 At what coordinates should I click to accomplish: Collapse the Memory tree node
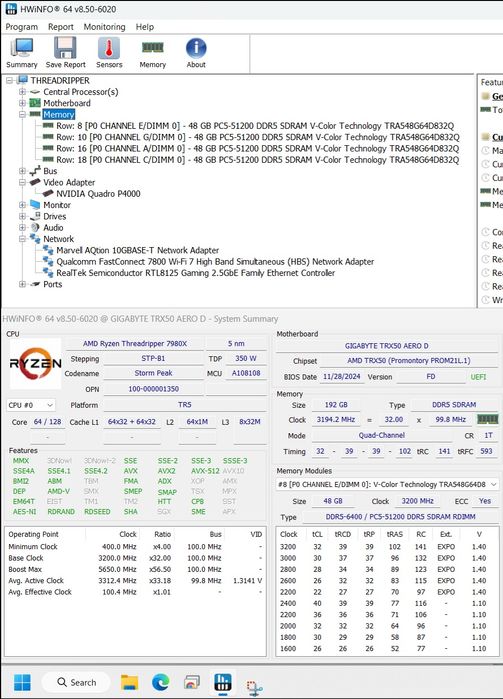[x=22, y=115]
